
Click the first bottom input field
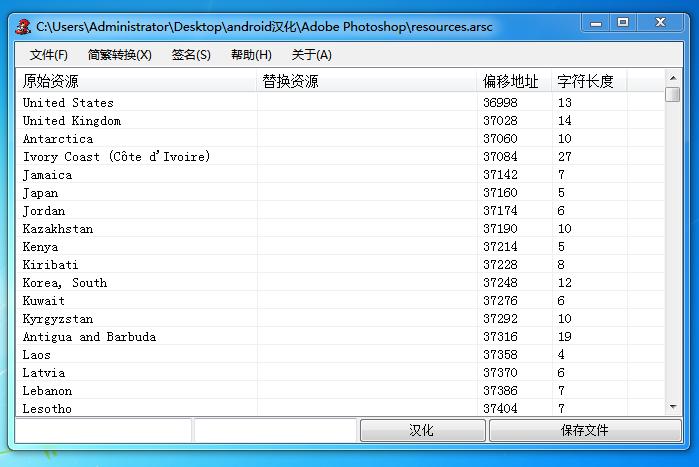coord(103,430)
